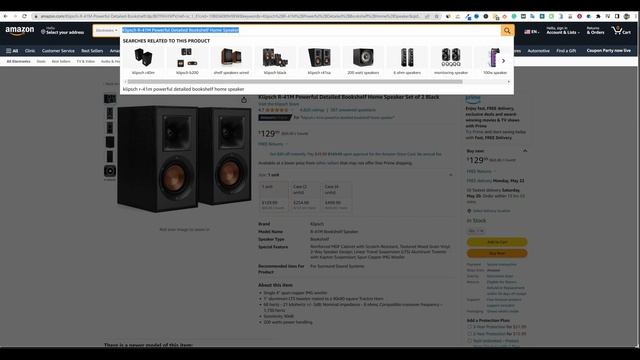
Task: Click the orange search magnifier button
Action: click(x=507, y=31)
